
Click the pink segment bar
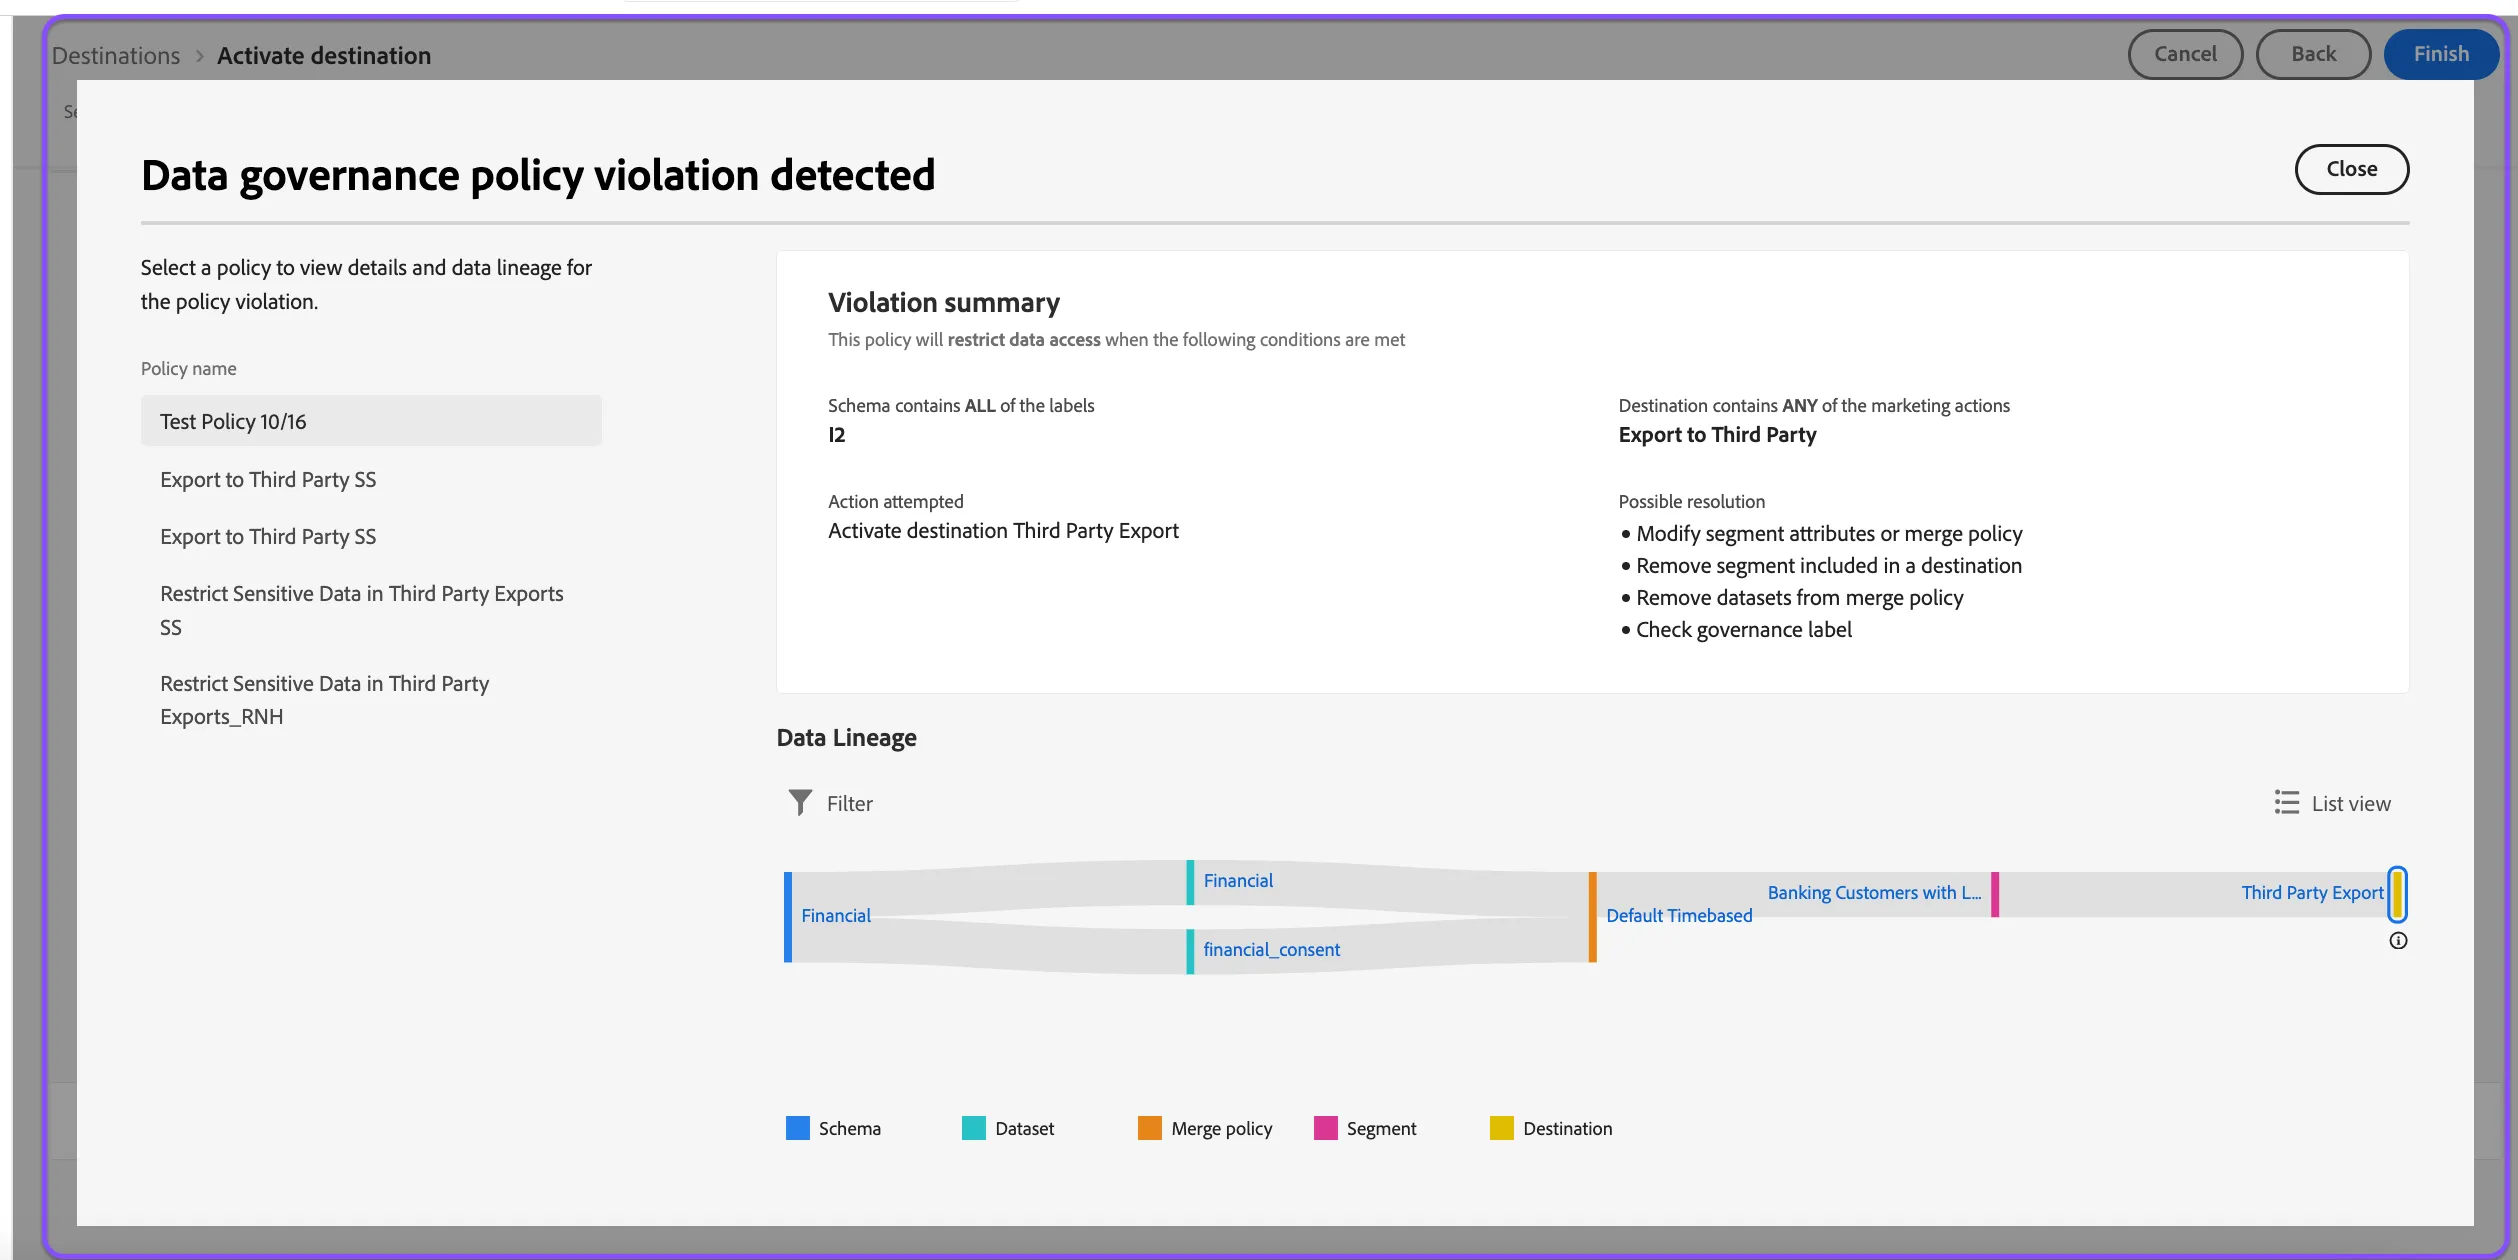point(1995,894)
